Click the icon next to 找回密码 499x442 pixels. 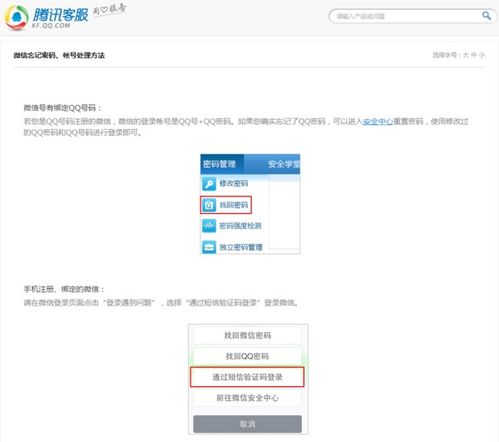click(209, 205)
